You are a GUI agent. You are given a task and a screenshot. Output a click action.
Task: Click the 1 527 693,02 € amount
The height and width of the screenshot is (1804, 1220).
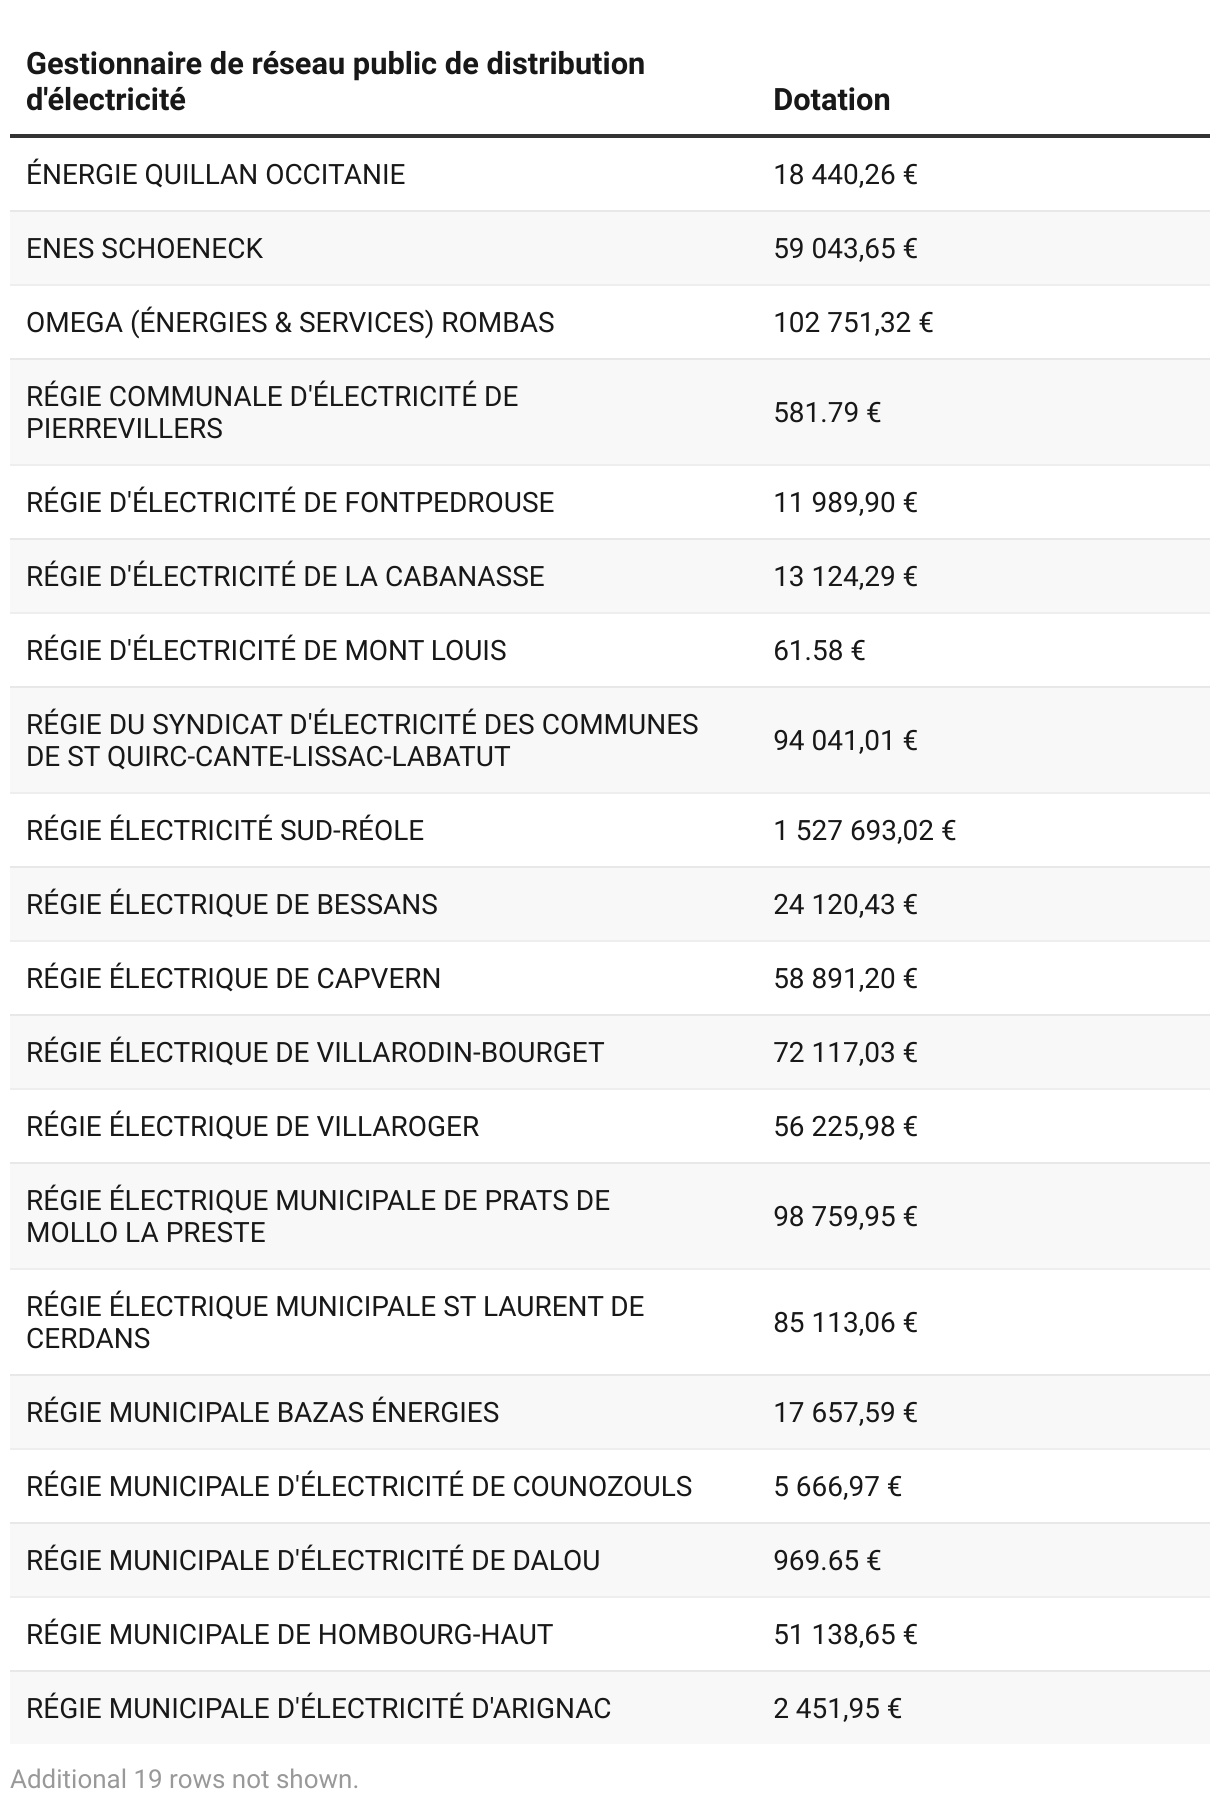pos(864,830)
